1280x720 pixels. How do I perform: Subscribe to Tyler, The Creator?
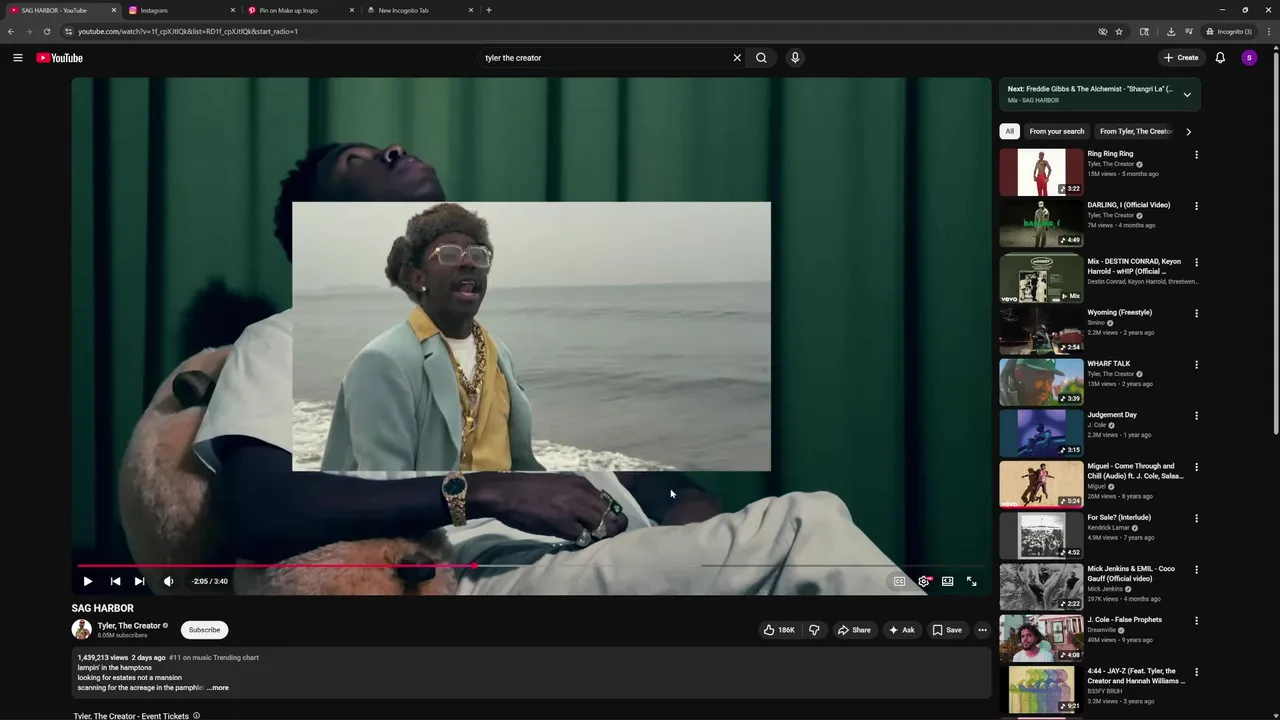pyautogui.click(x=204, y=630)
